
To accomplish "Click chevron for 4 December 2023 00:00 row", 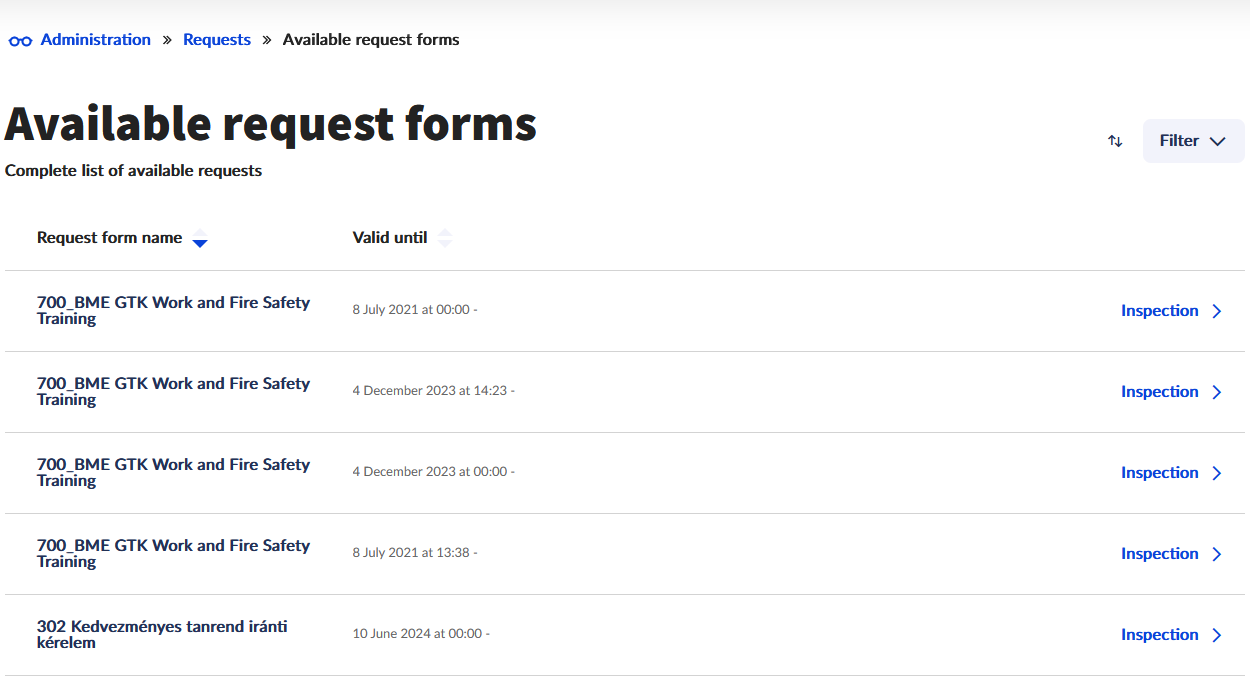I will pos(1217,473).
